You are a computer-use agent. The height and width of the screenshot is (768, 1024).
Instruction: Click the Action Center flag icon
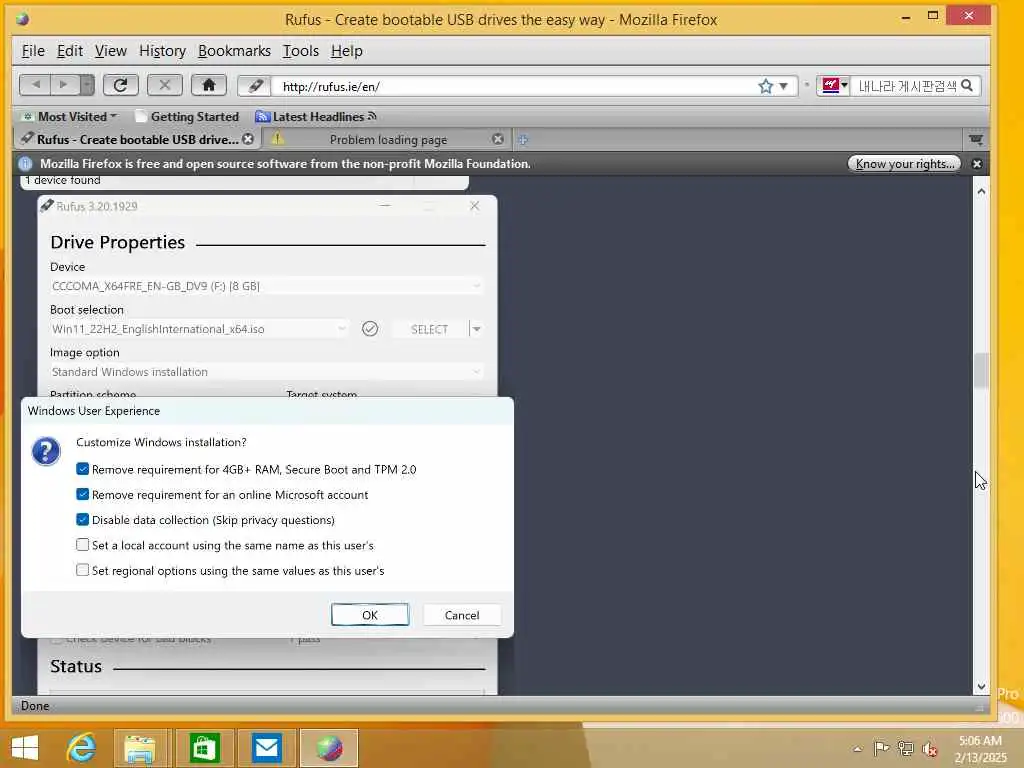[881, 748]
